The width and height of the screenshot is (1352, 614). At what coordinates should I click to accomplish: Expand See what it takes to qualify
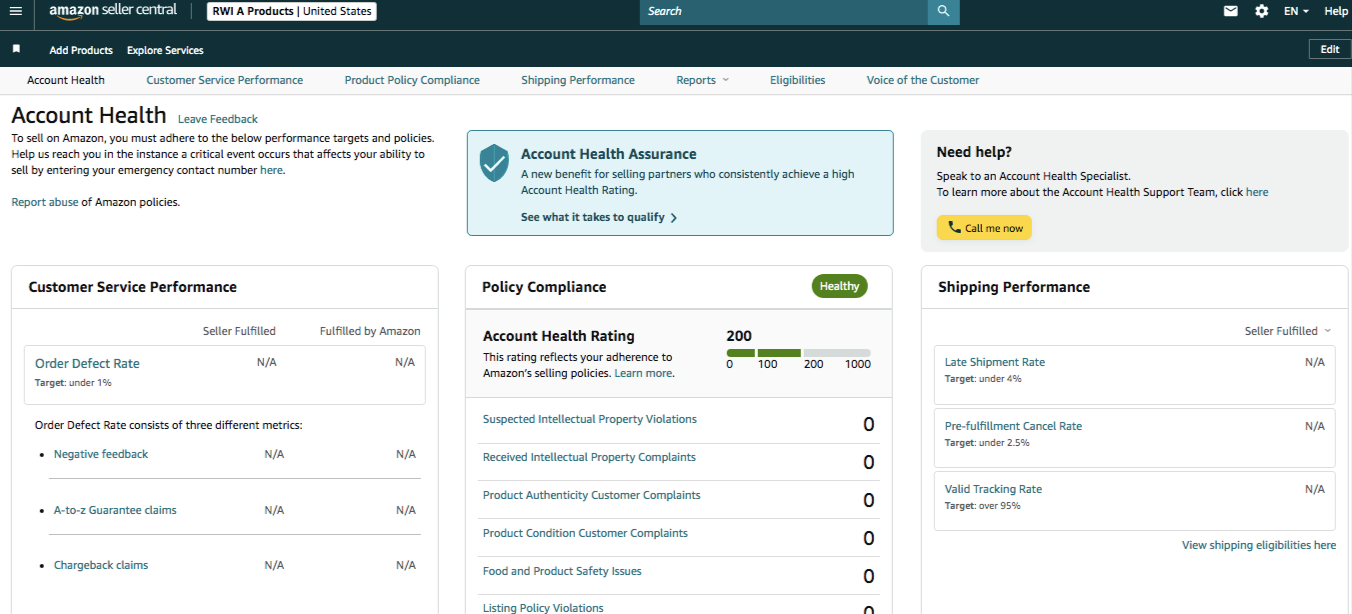coord(599,217)
